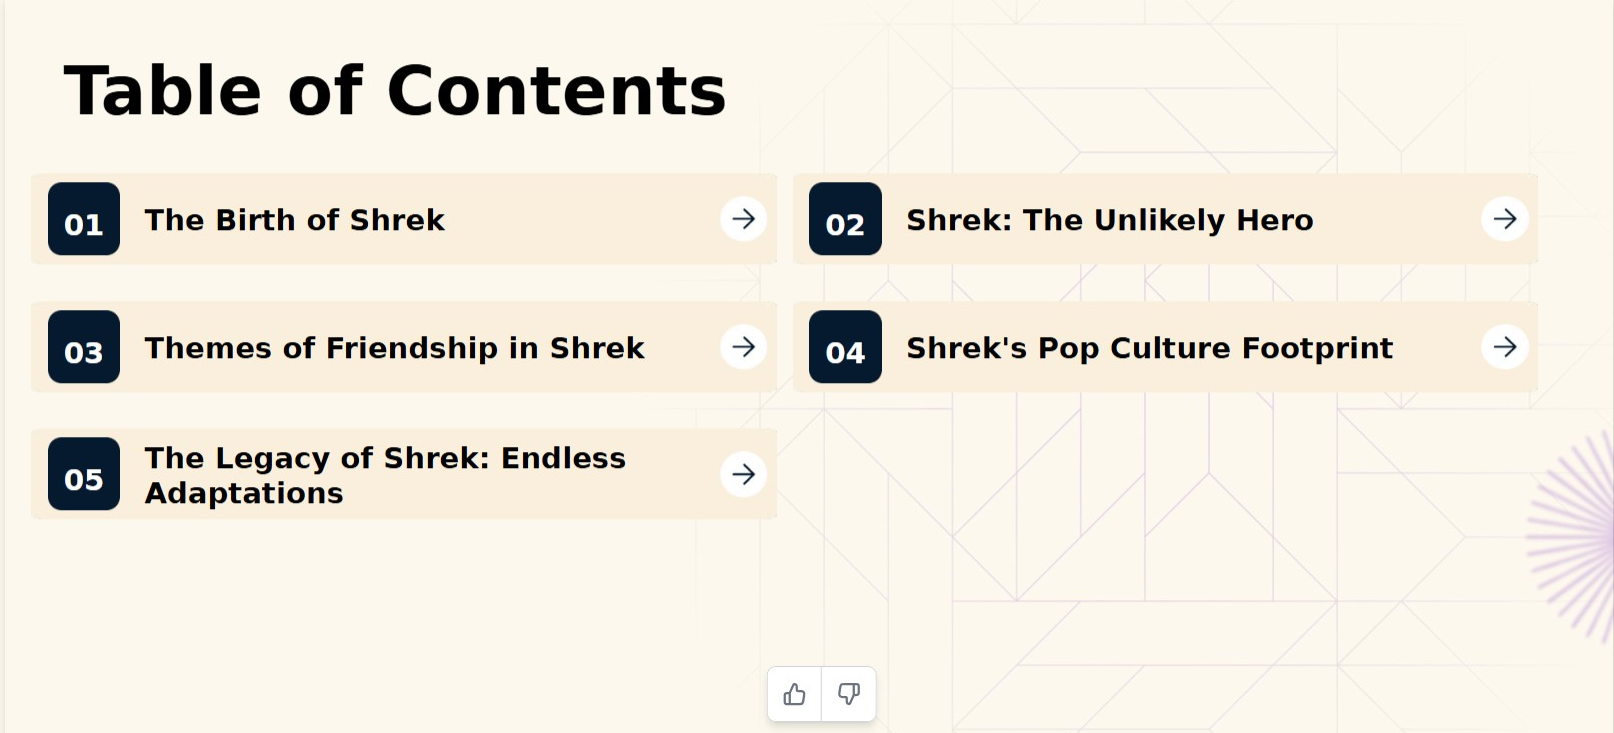The image size is (1614, 733).
Task: Jump to Shrek's Pop Culture Footprint
Action: click(1149, 348)
